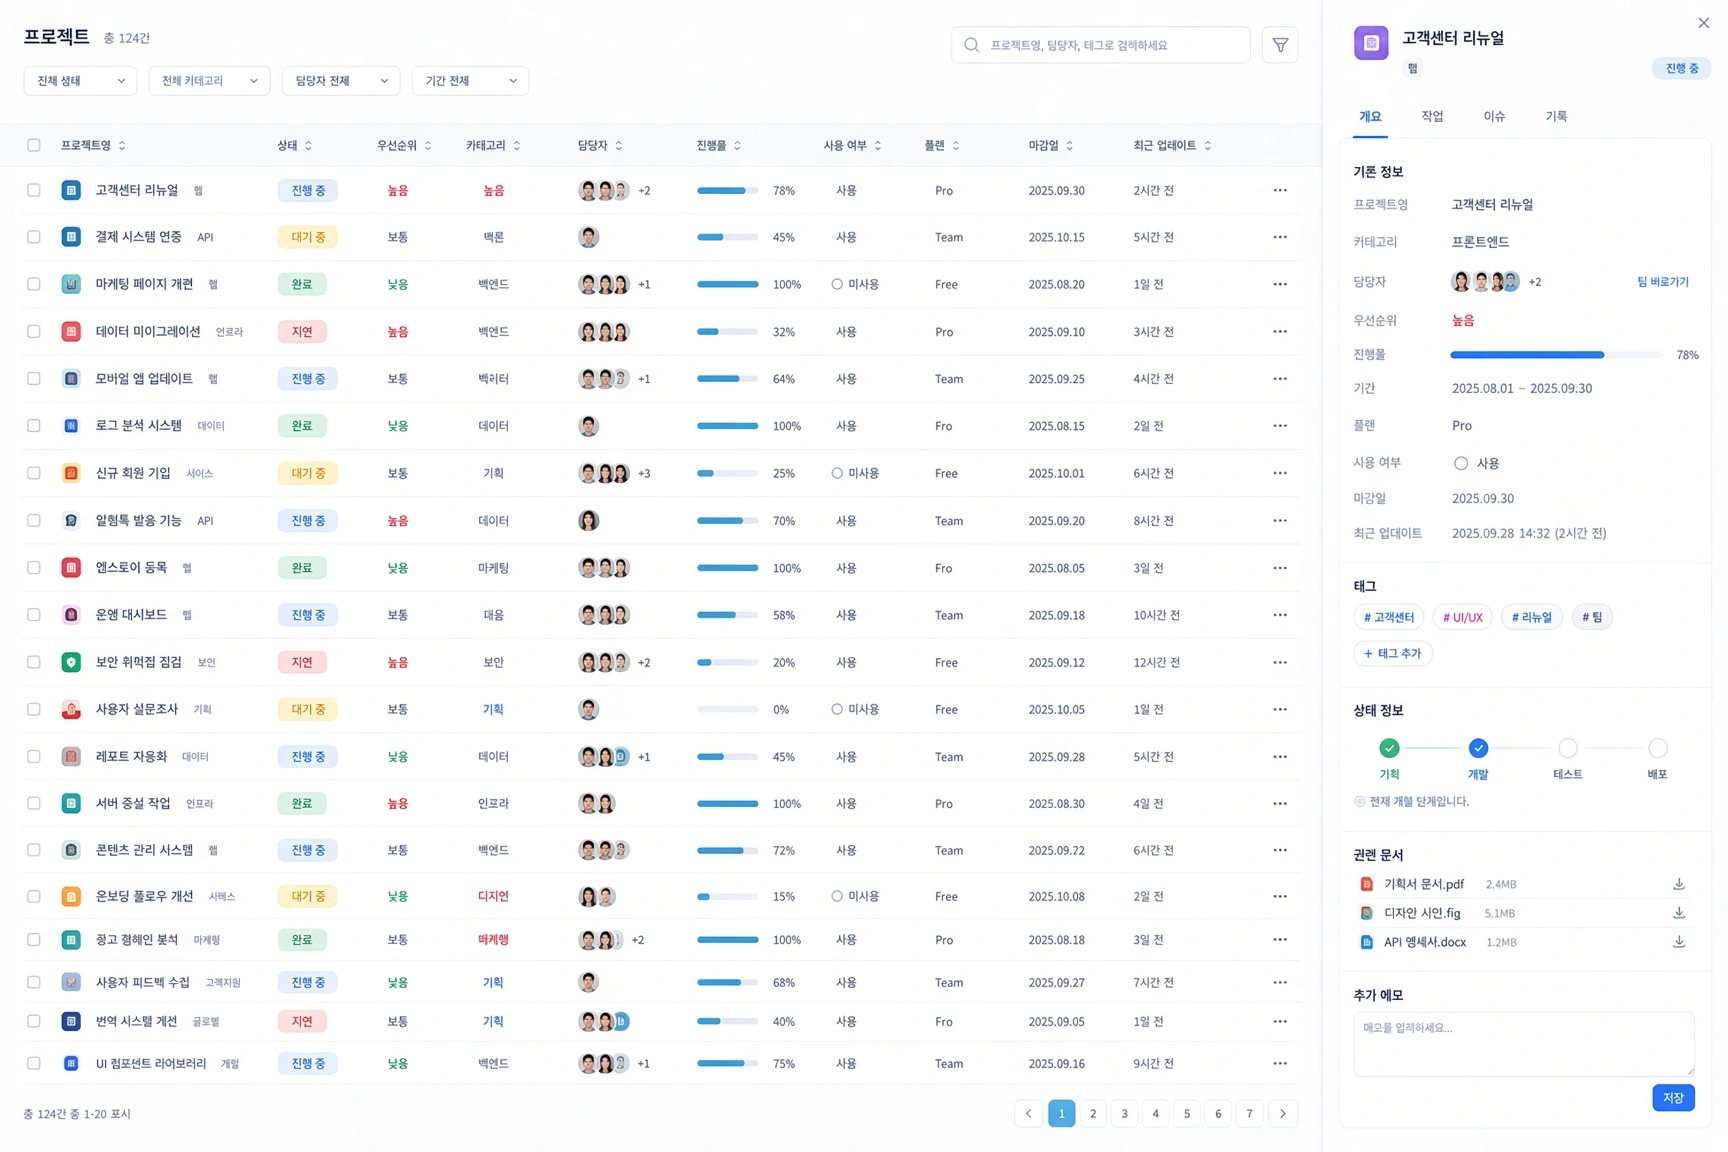Click the 태그 추가 button
This screenshot has width=1728, height=1152.
pos(1393,653)
